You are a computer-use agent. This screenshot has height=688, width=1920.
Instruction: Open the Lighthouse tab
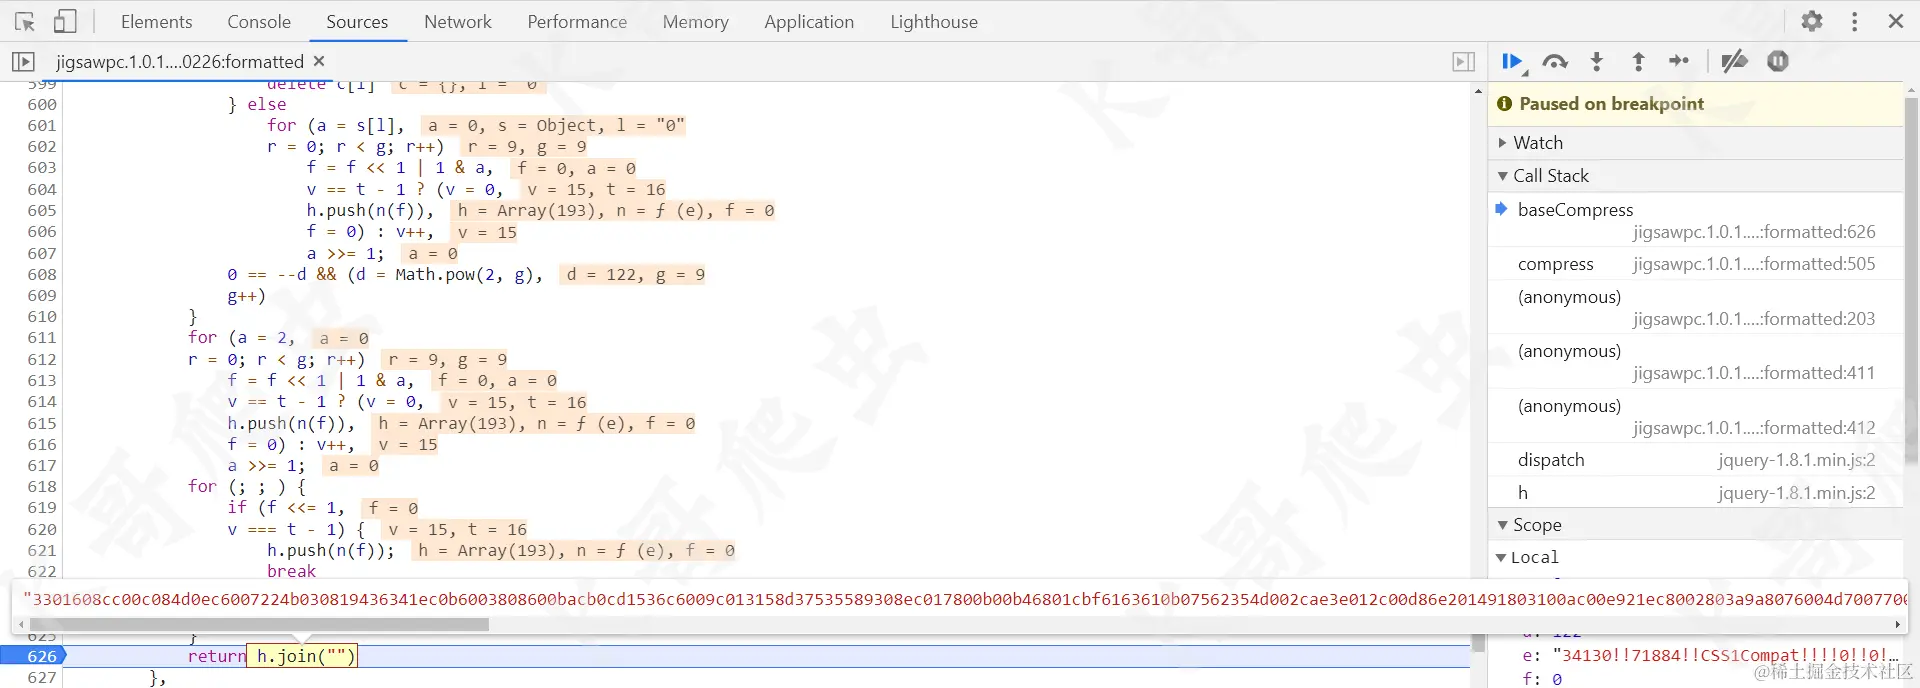pos(934,21)
